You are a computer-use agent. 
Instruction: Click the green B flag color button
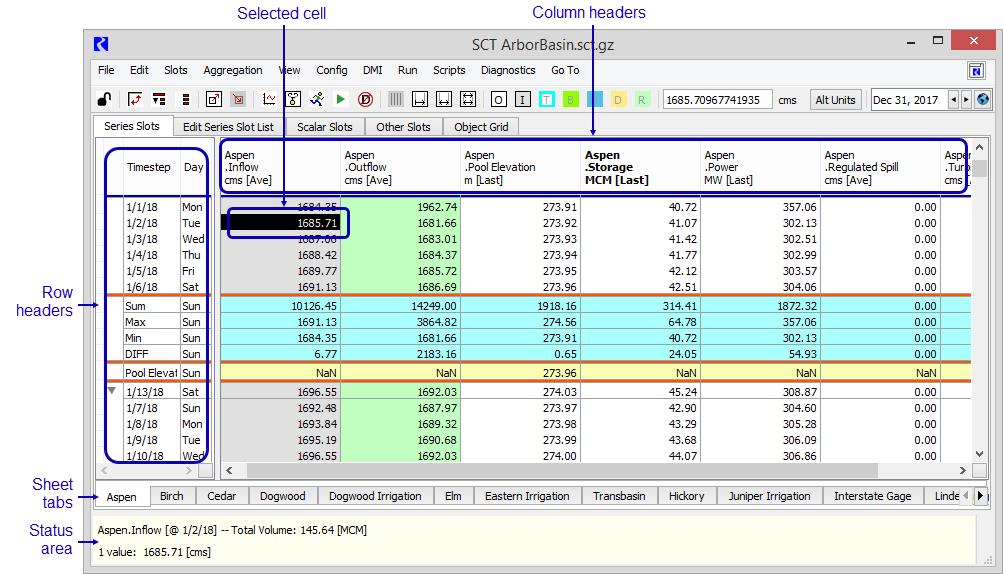pyautogui.click(x=570, y=99)
